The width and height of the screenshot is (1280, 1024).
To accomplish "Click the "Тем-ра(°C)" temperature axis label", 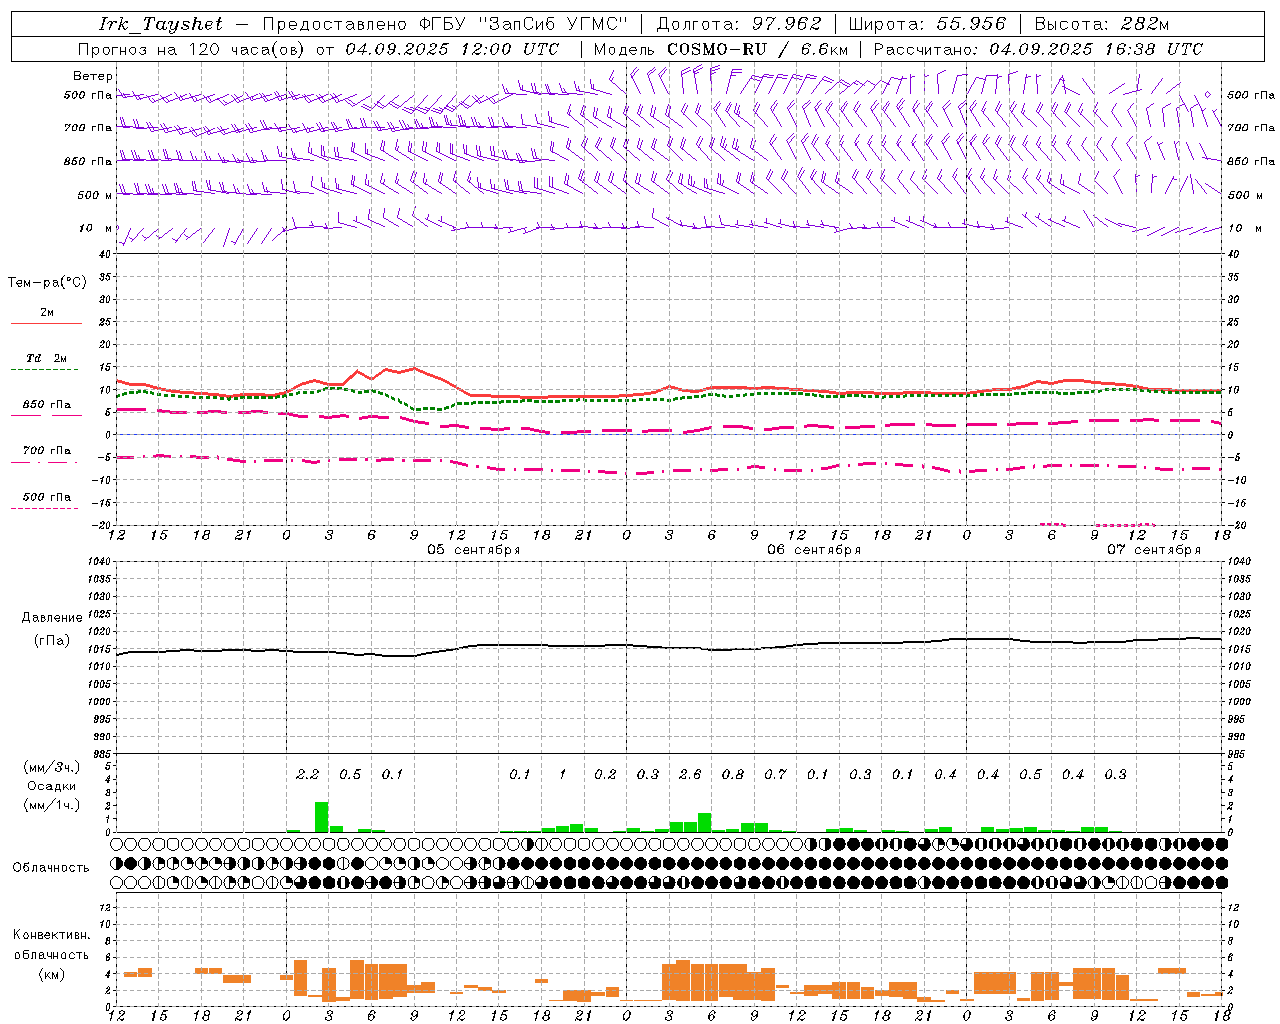I will click(47, 283).
